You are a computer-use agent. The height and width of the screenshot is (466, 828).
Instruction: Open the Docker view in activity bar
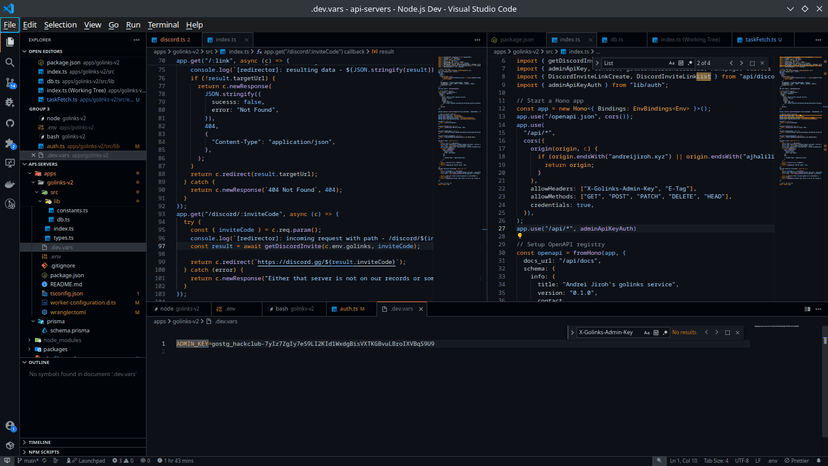pyautogui.click(x=10, y=184)
